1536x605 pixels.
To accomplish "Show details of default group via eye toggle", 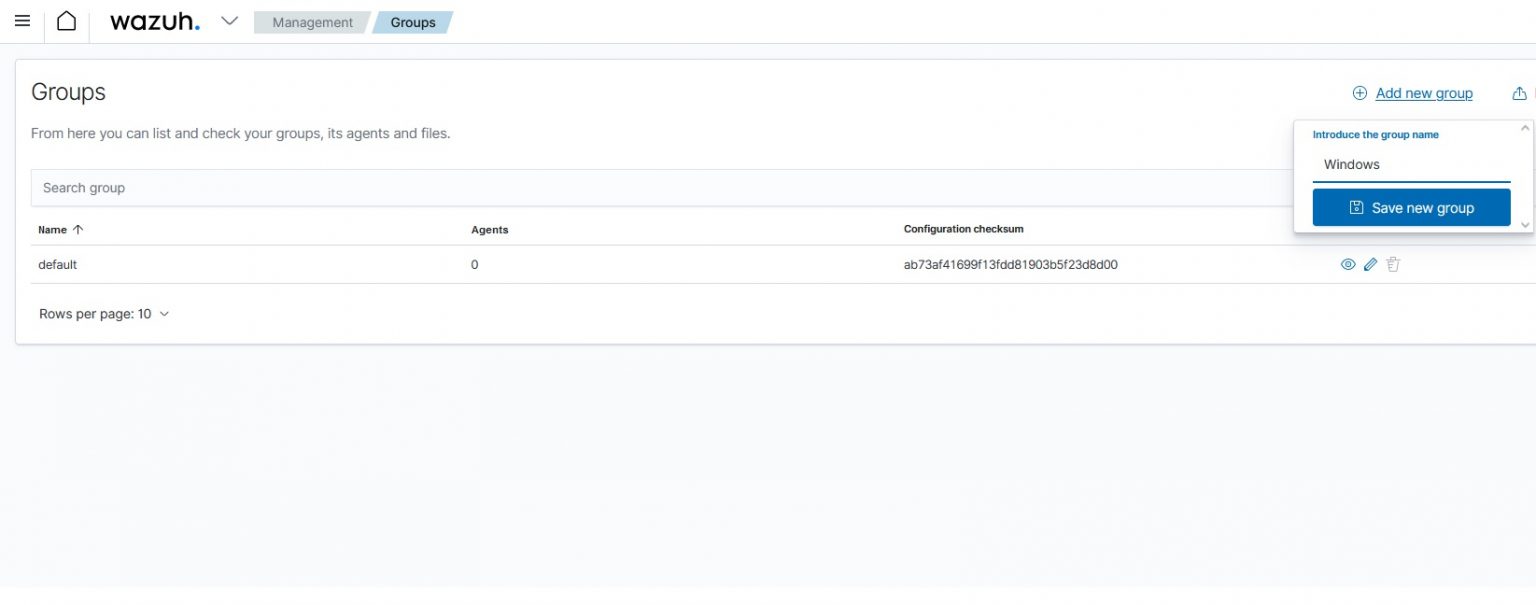I will (1348, 264).
